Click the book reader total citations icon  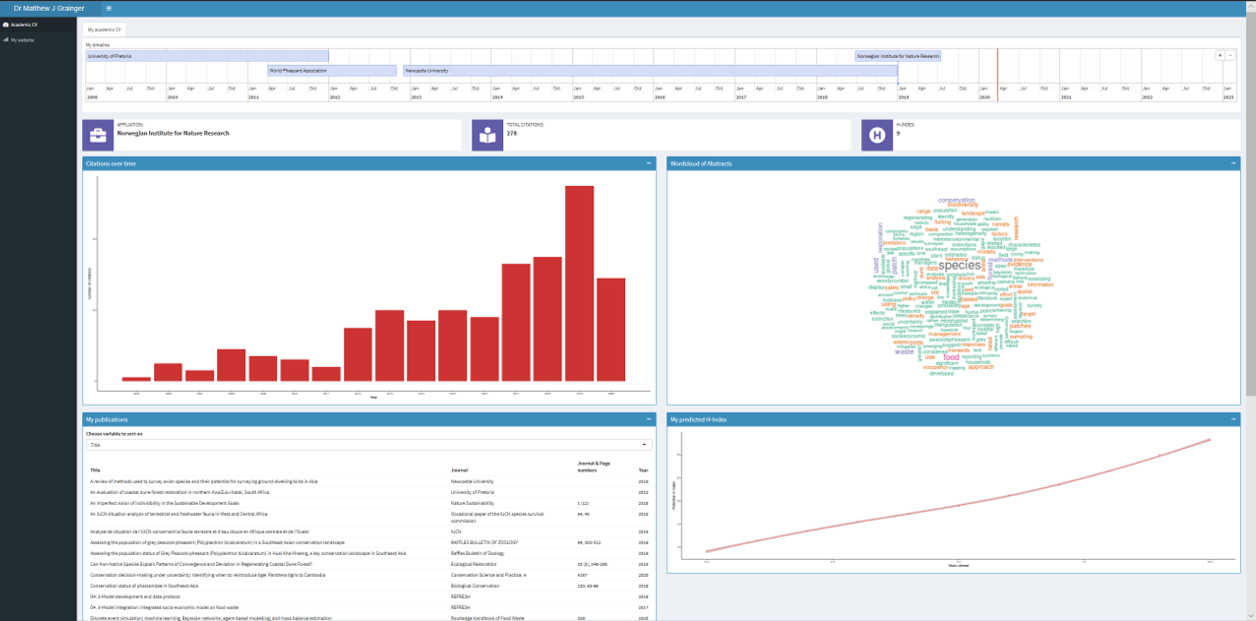487,135
